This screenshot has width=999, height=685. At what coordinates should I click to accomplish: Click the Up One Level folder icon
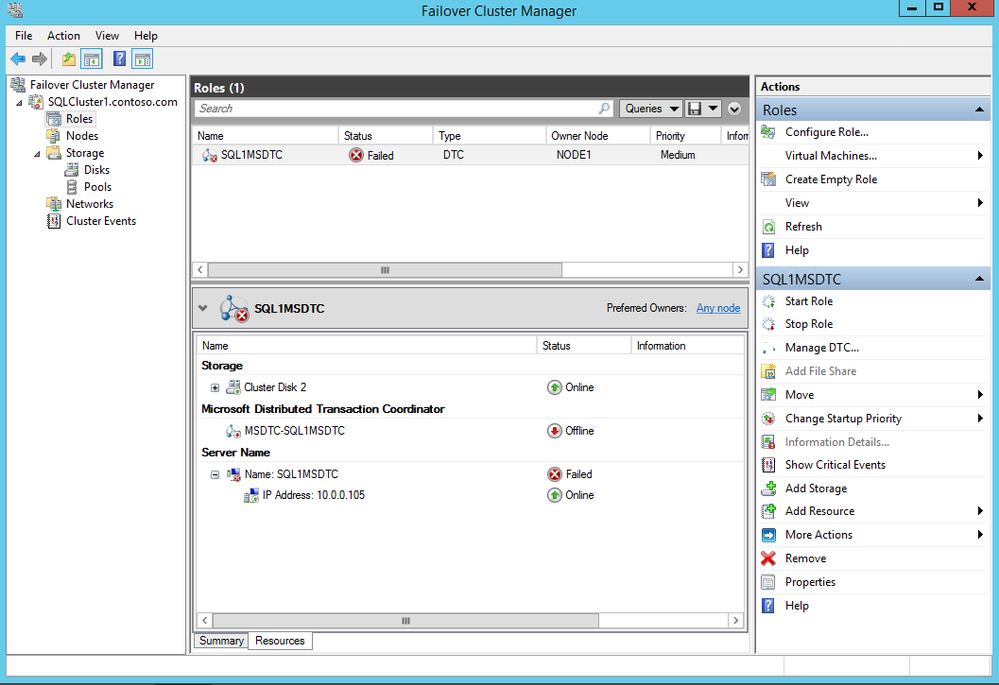pos(69,59)
